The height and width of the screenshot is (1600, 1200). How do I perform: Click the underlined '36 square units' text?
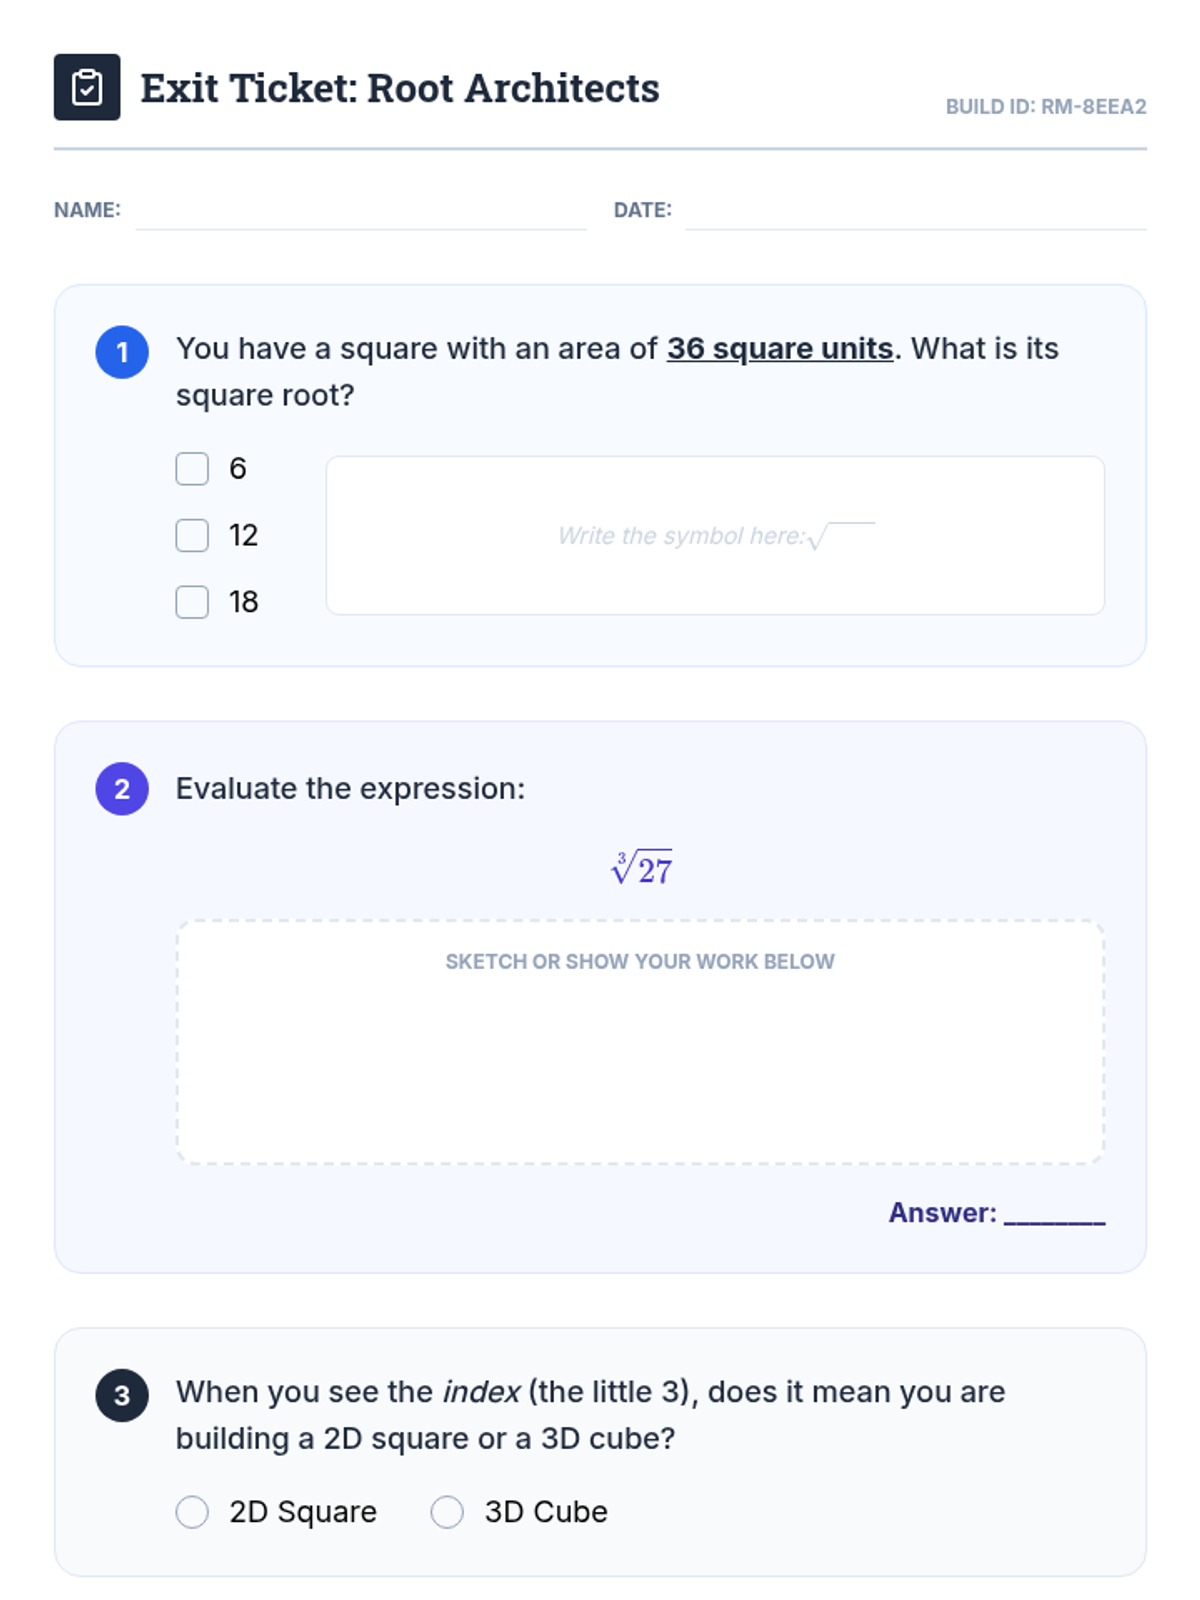(780, 348)
